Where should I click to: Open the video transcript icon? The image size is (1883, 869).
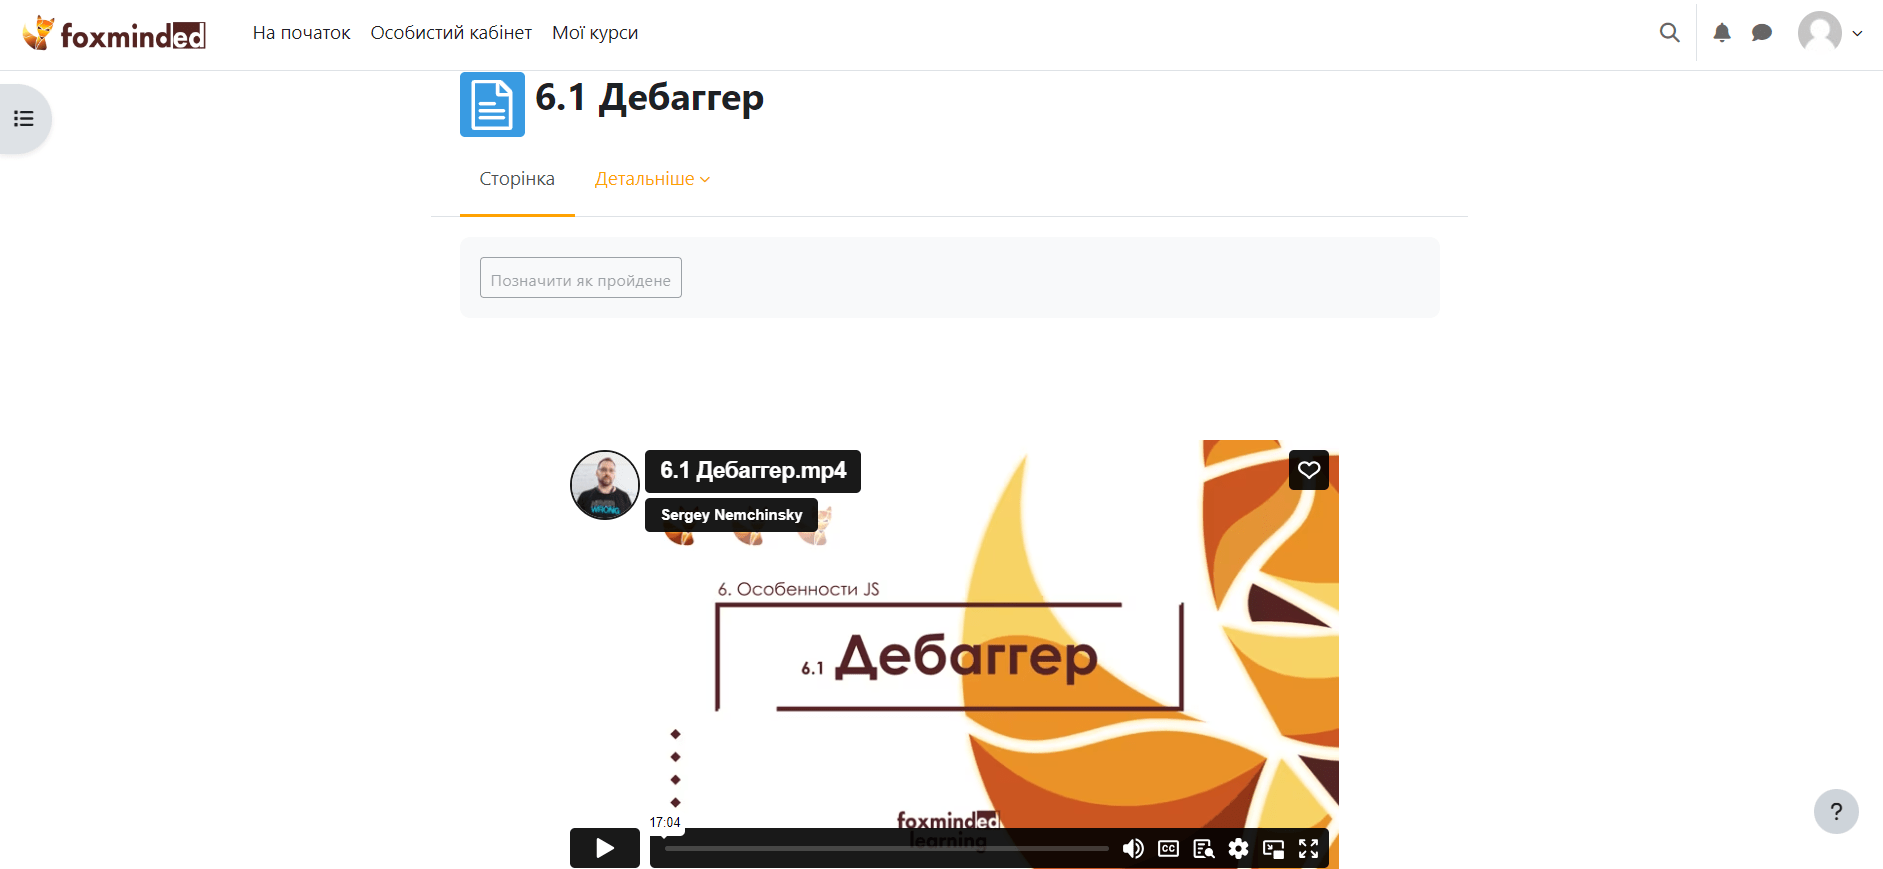point(1204,849)
